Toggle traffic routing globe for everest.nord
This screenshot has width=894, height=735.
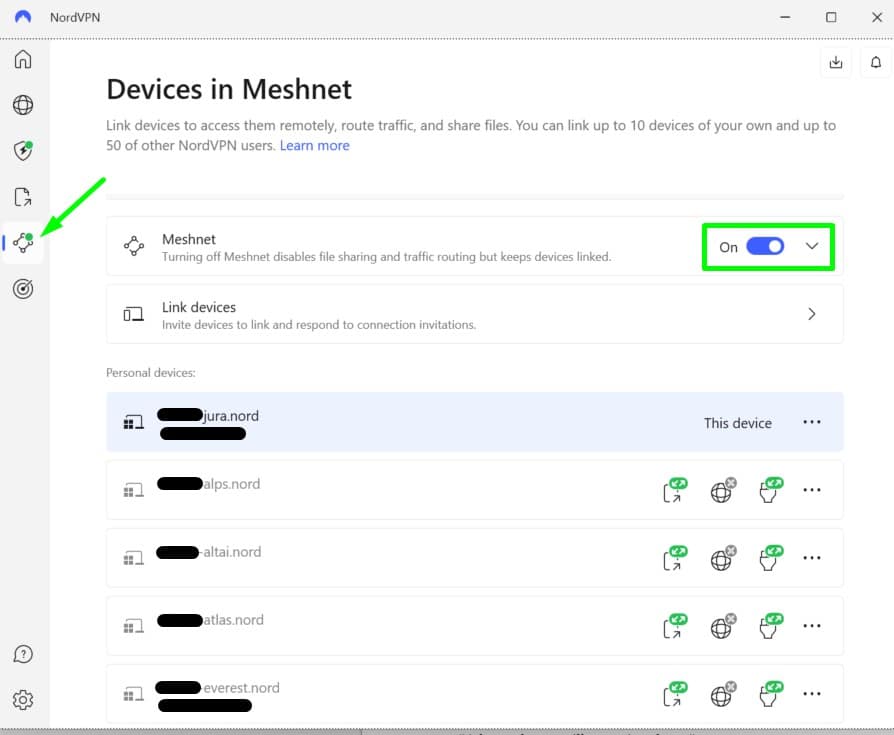click(723, 694)
